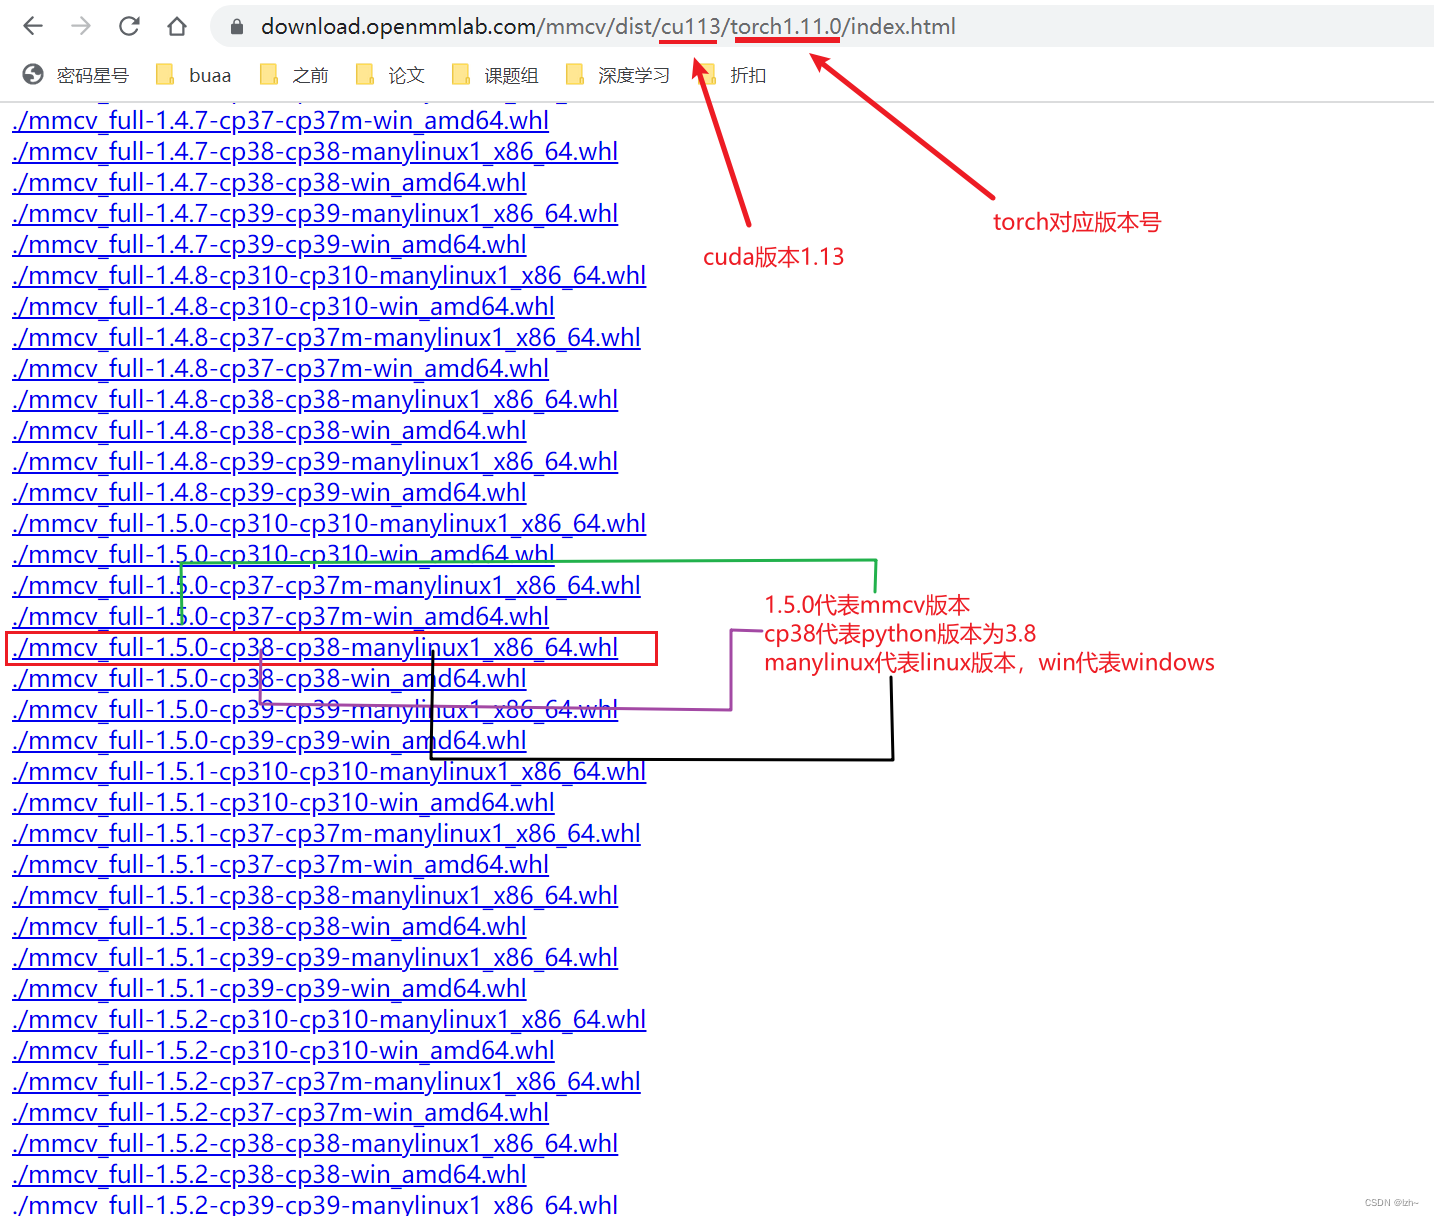The image size is (1434, 1216).
Task: Click the 密码星号 bookmark
Action: click(77, 74)
